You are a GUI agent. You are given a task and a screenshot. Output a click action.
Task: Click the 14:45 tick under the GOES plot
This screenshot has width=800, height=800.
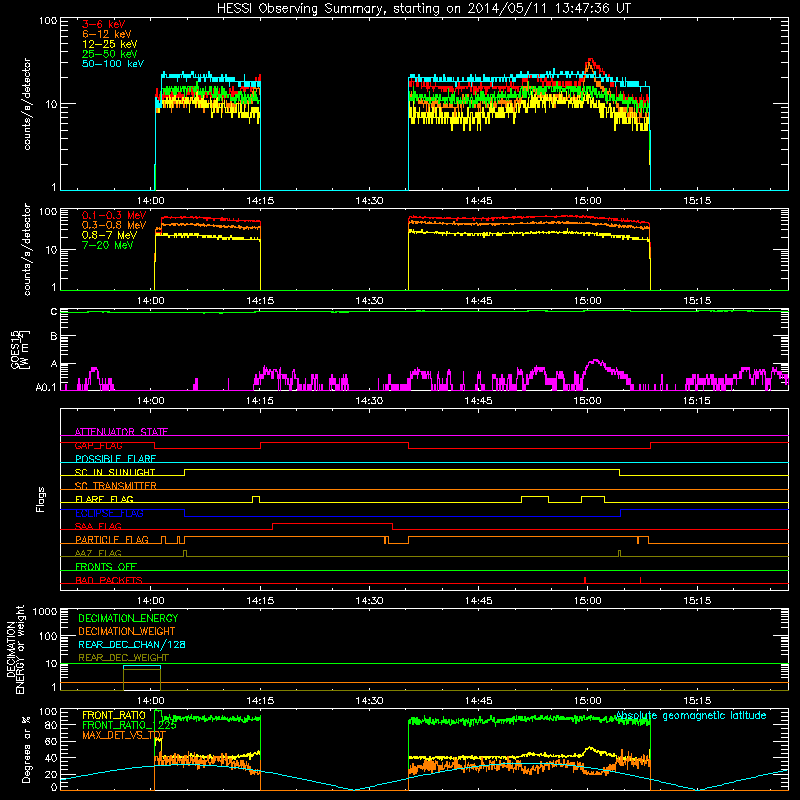coord(479,401)
